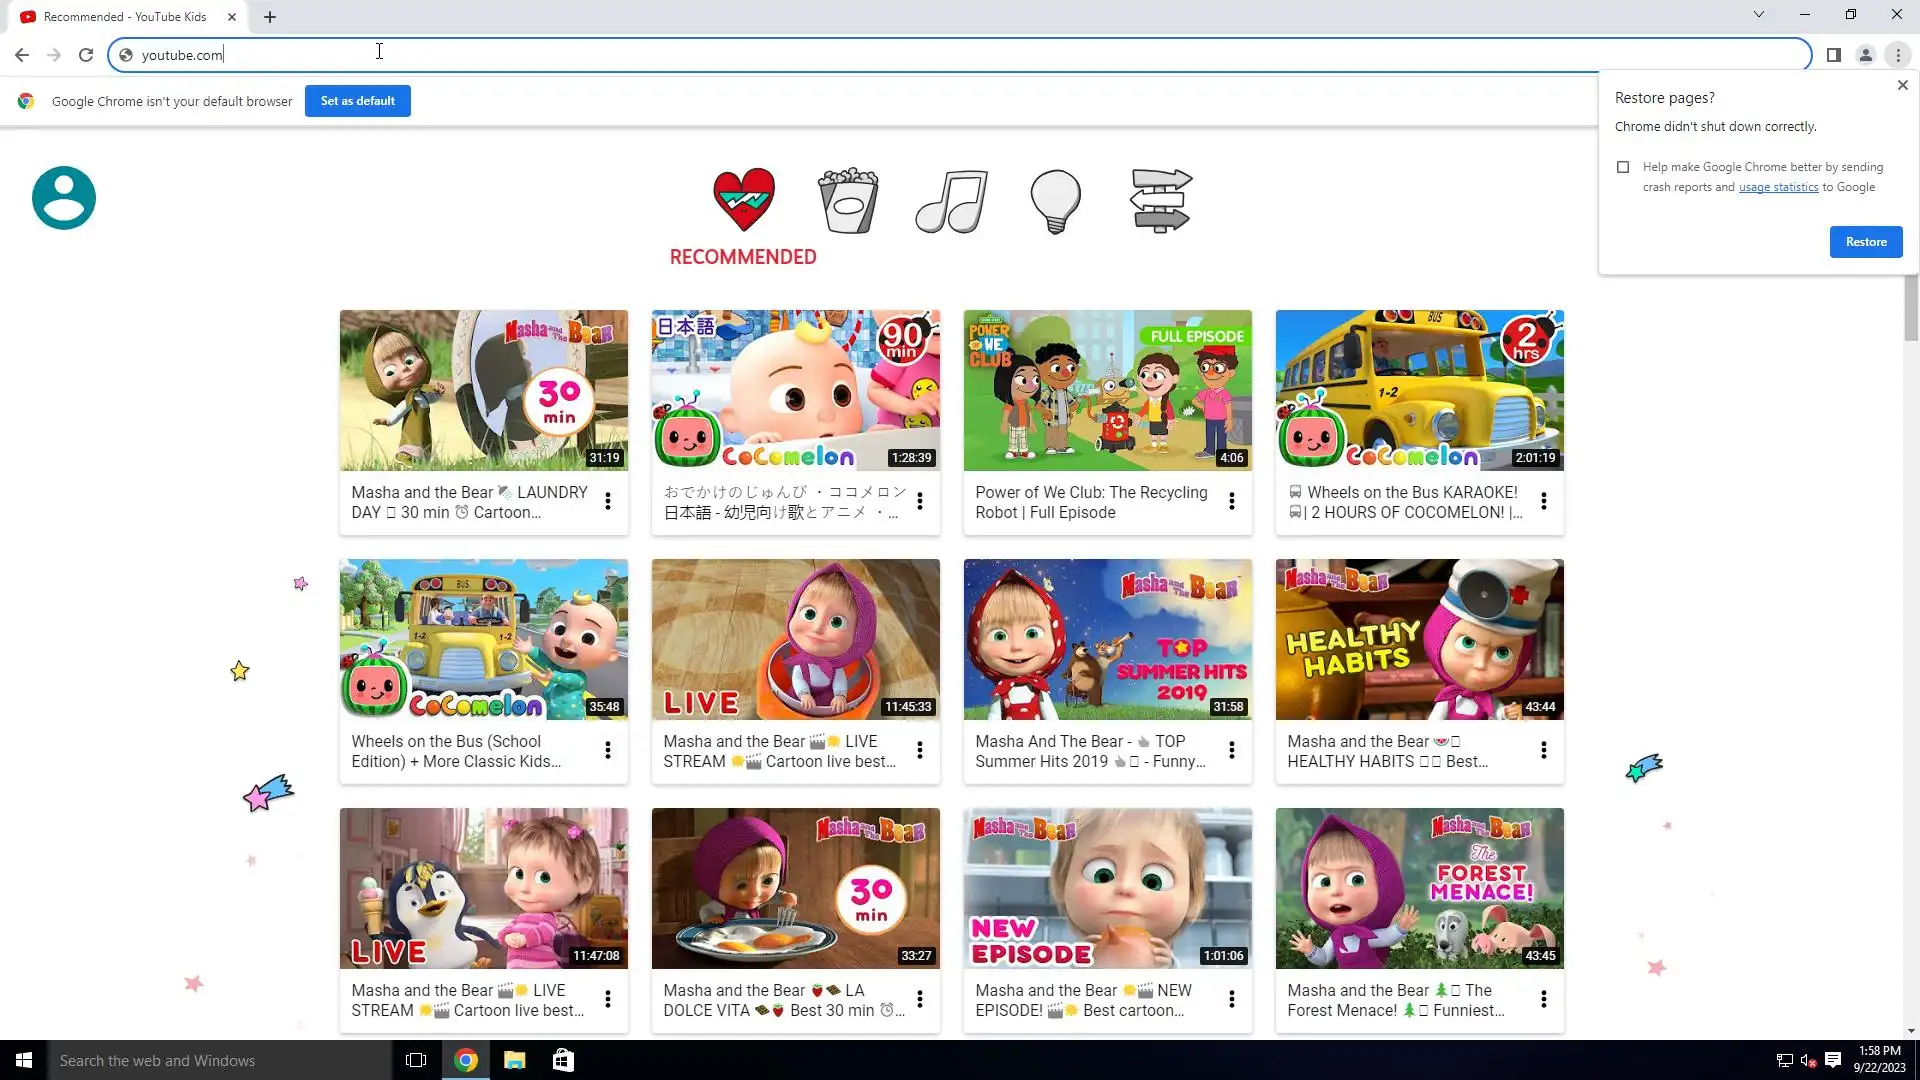Open the Learning lightbulb category icon
The height and width of the screenshot is (1080, 1920).
(1055, 201)
